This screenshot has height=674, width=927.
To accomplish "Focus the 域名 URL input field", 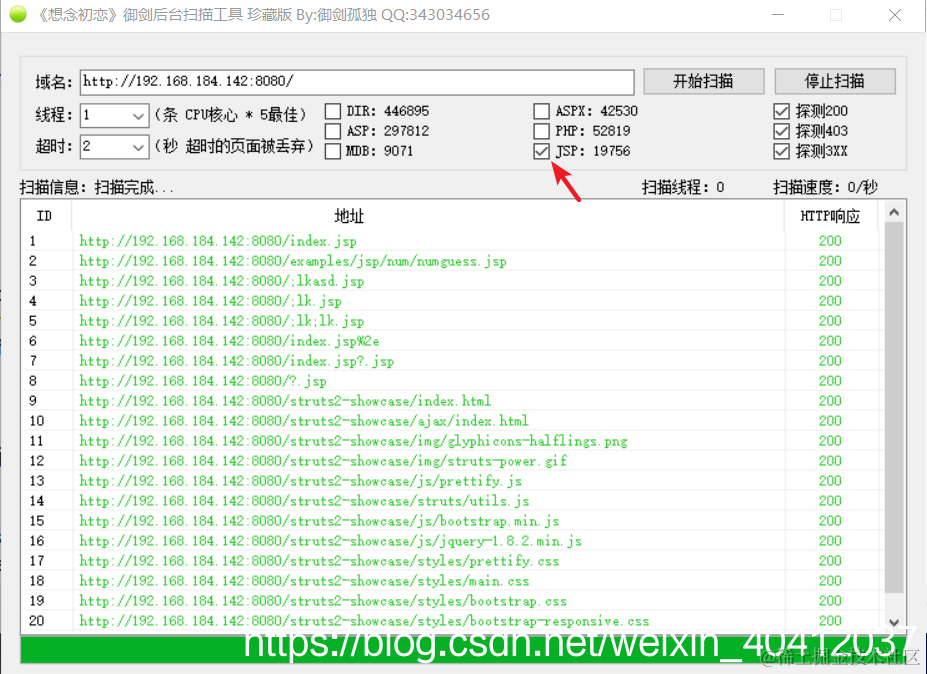I will tap(357, 82).
